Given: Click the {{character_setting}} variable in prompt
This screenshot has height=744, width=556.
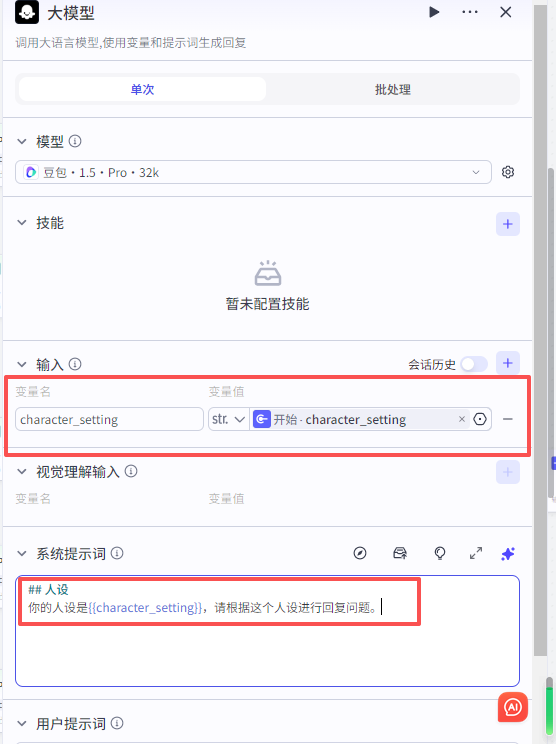Looking at the screenshot, I should pos(145,608).
